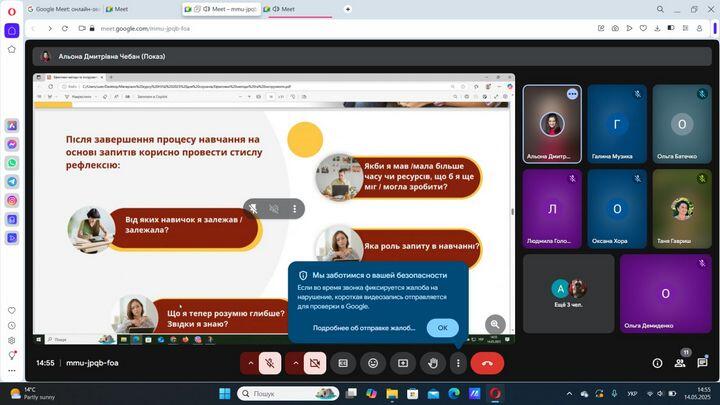Select Ольга Батечко participant tile

pos(682,124)
